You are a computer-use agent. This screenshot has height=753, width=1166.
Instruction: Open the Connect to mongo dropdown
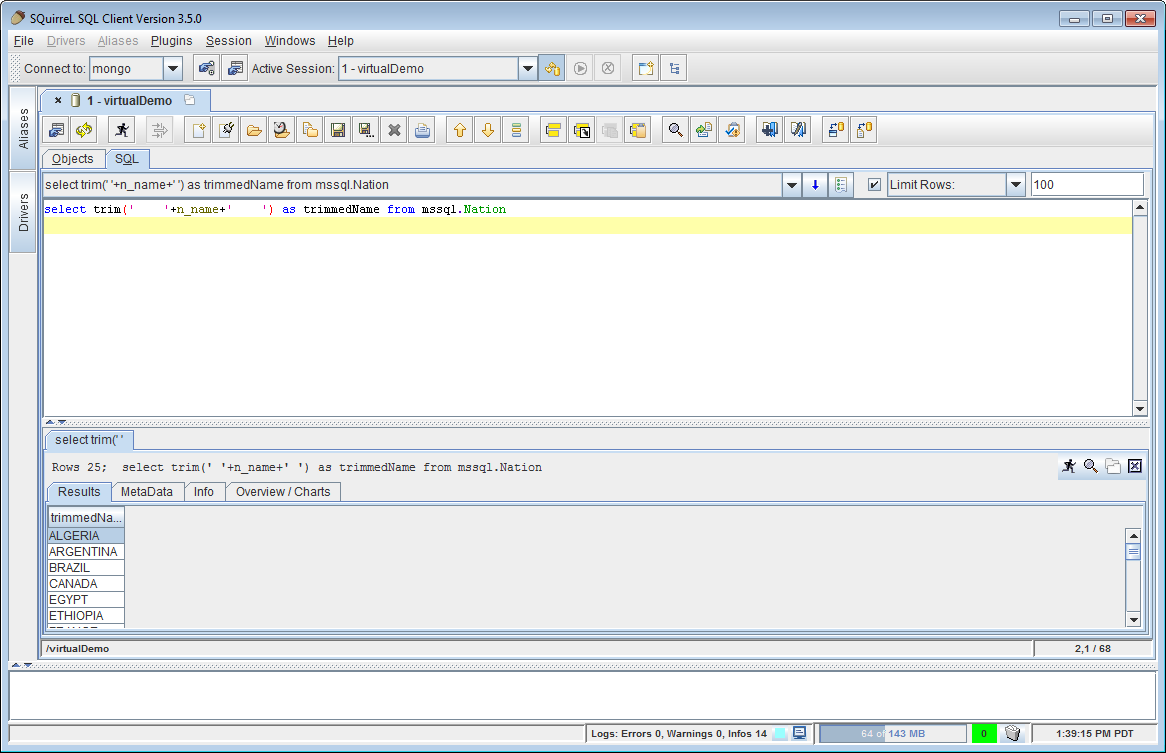[x=173, y=69]
